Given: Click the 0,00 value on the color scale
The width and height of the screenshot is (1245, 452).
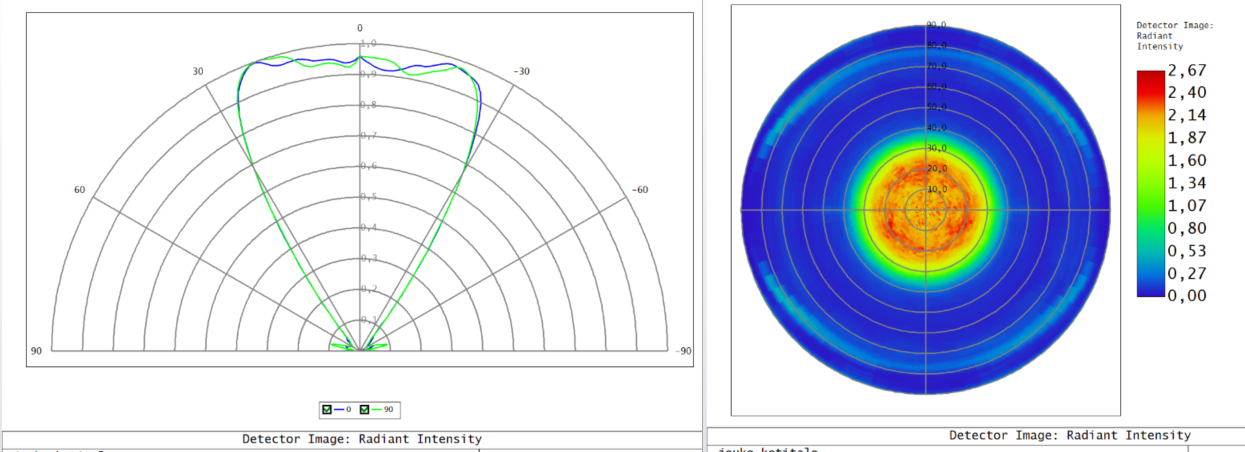Looking at the screenshot, I should pyautogui.click(x=1185, y=295).
